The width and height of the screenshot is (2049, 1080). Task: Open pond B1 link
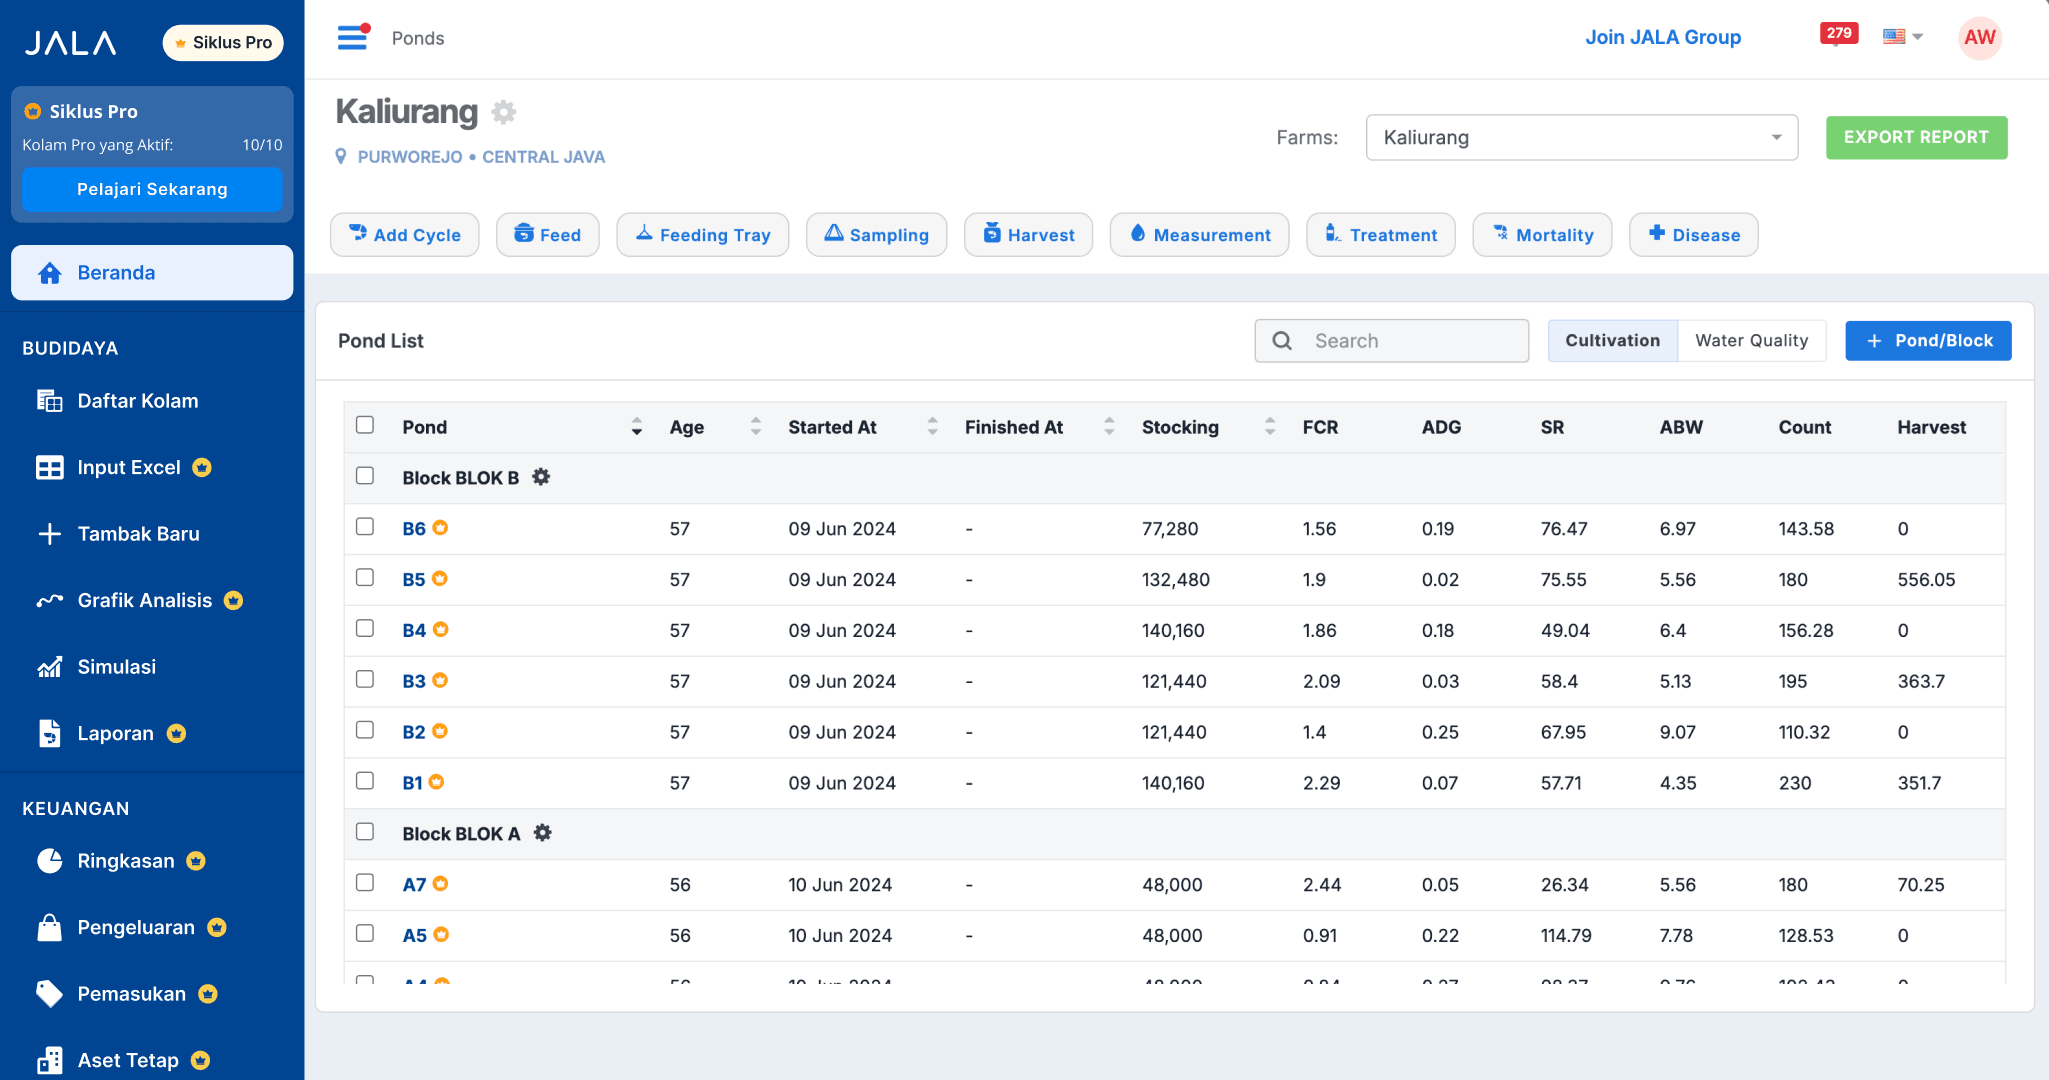[412, 783]
